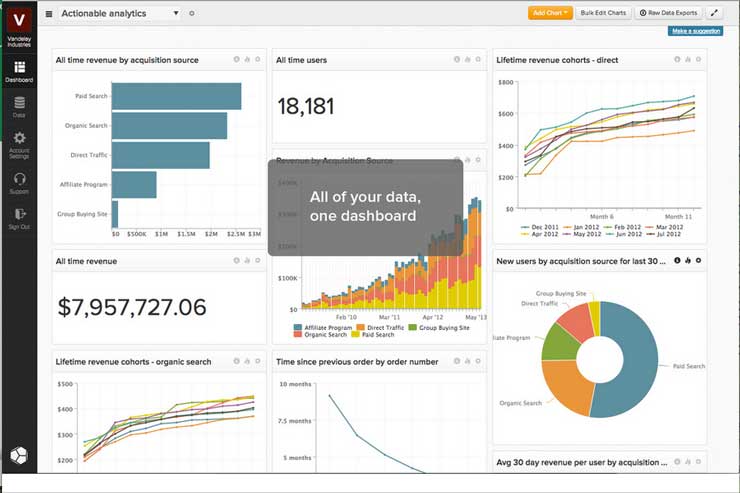Click the 'Time since previous order by order number' title
Viewport: 740px width, 493px height.
(357, 362)
